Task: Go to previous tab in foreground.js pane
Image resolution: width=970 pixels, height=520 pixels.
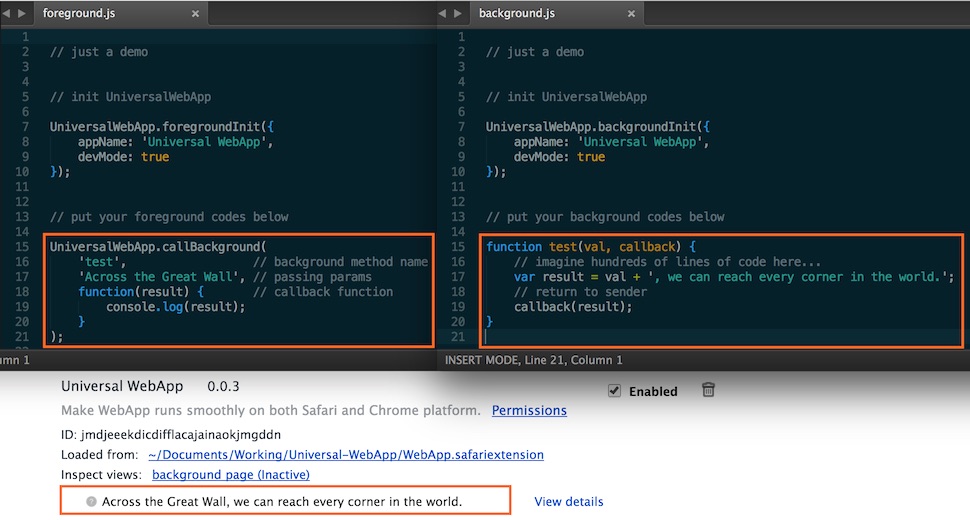Action: pyautogui.click(x=7, y=13)
